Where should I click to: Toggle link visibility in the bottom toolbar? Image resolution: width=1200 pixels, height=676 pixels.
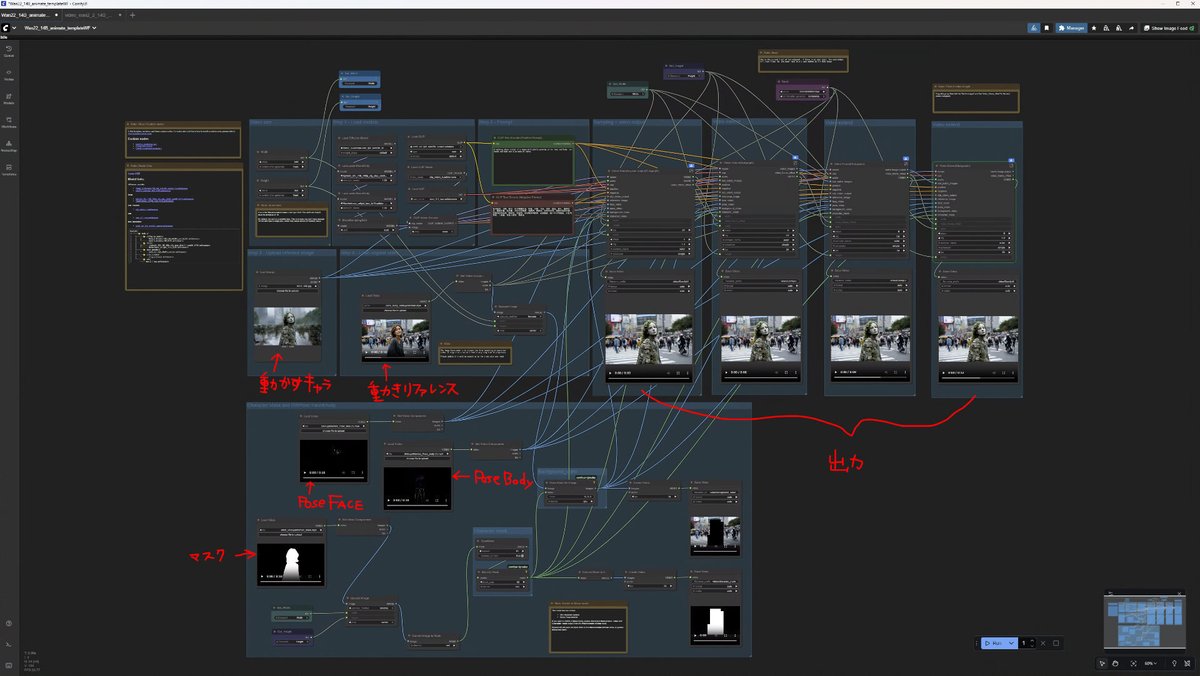[x=1174, y=663]
